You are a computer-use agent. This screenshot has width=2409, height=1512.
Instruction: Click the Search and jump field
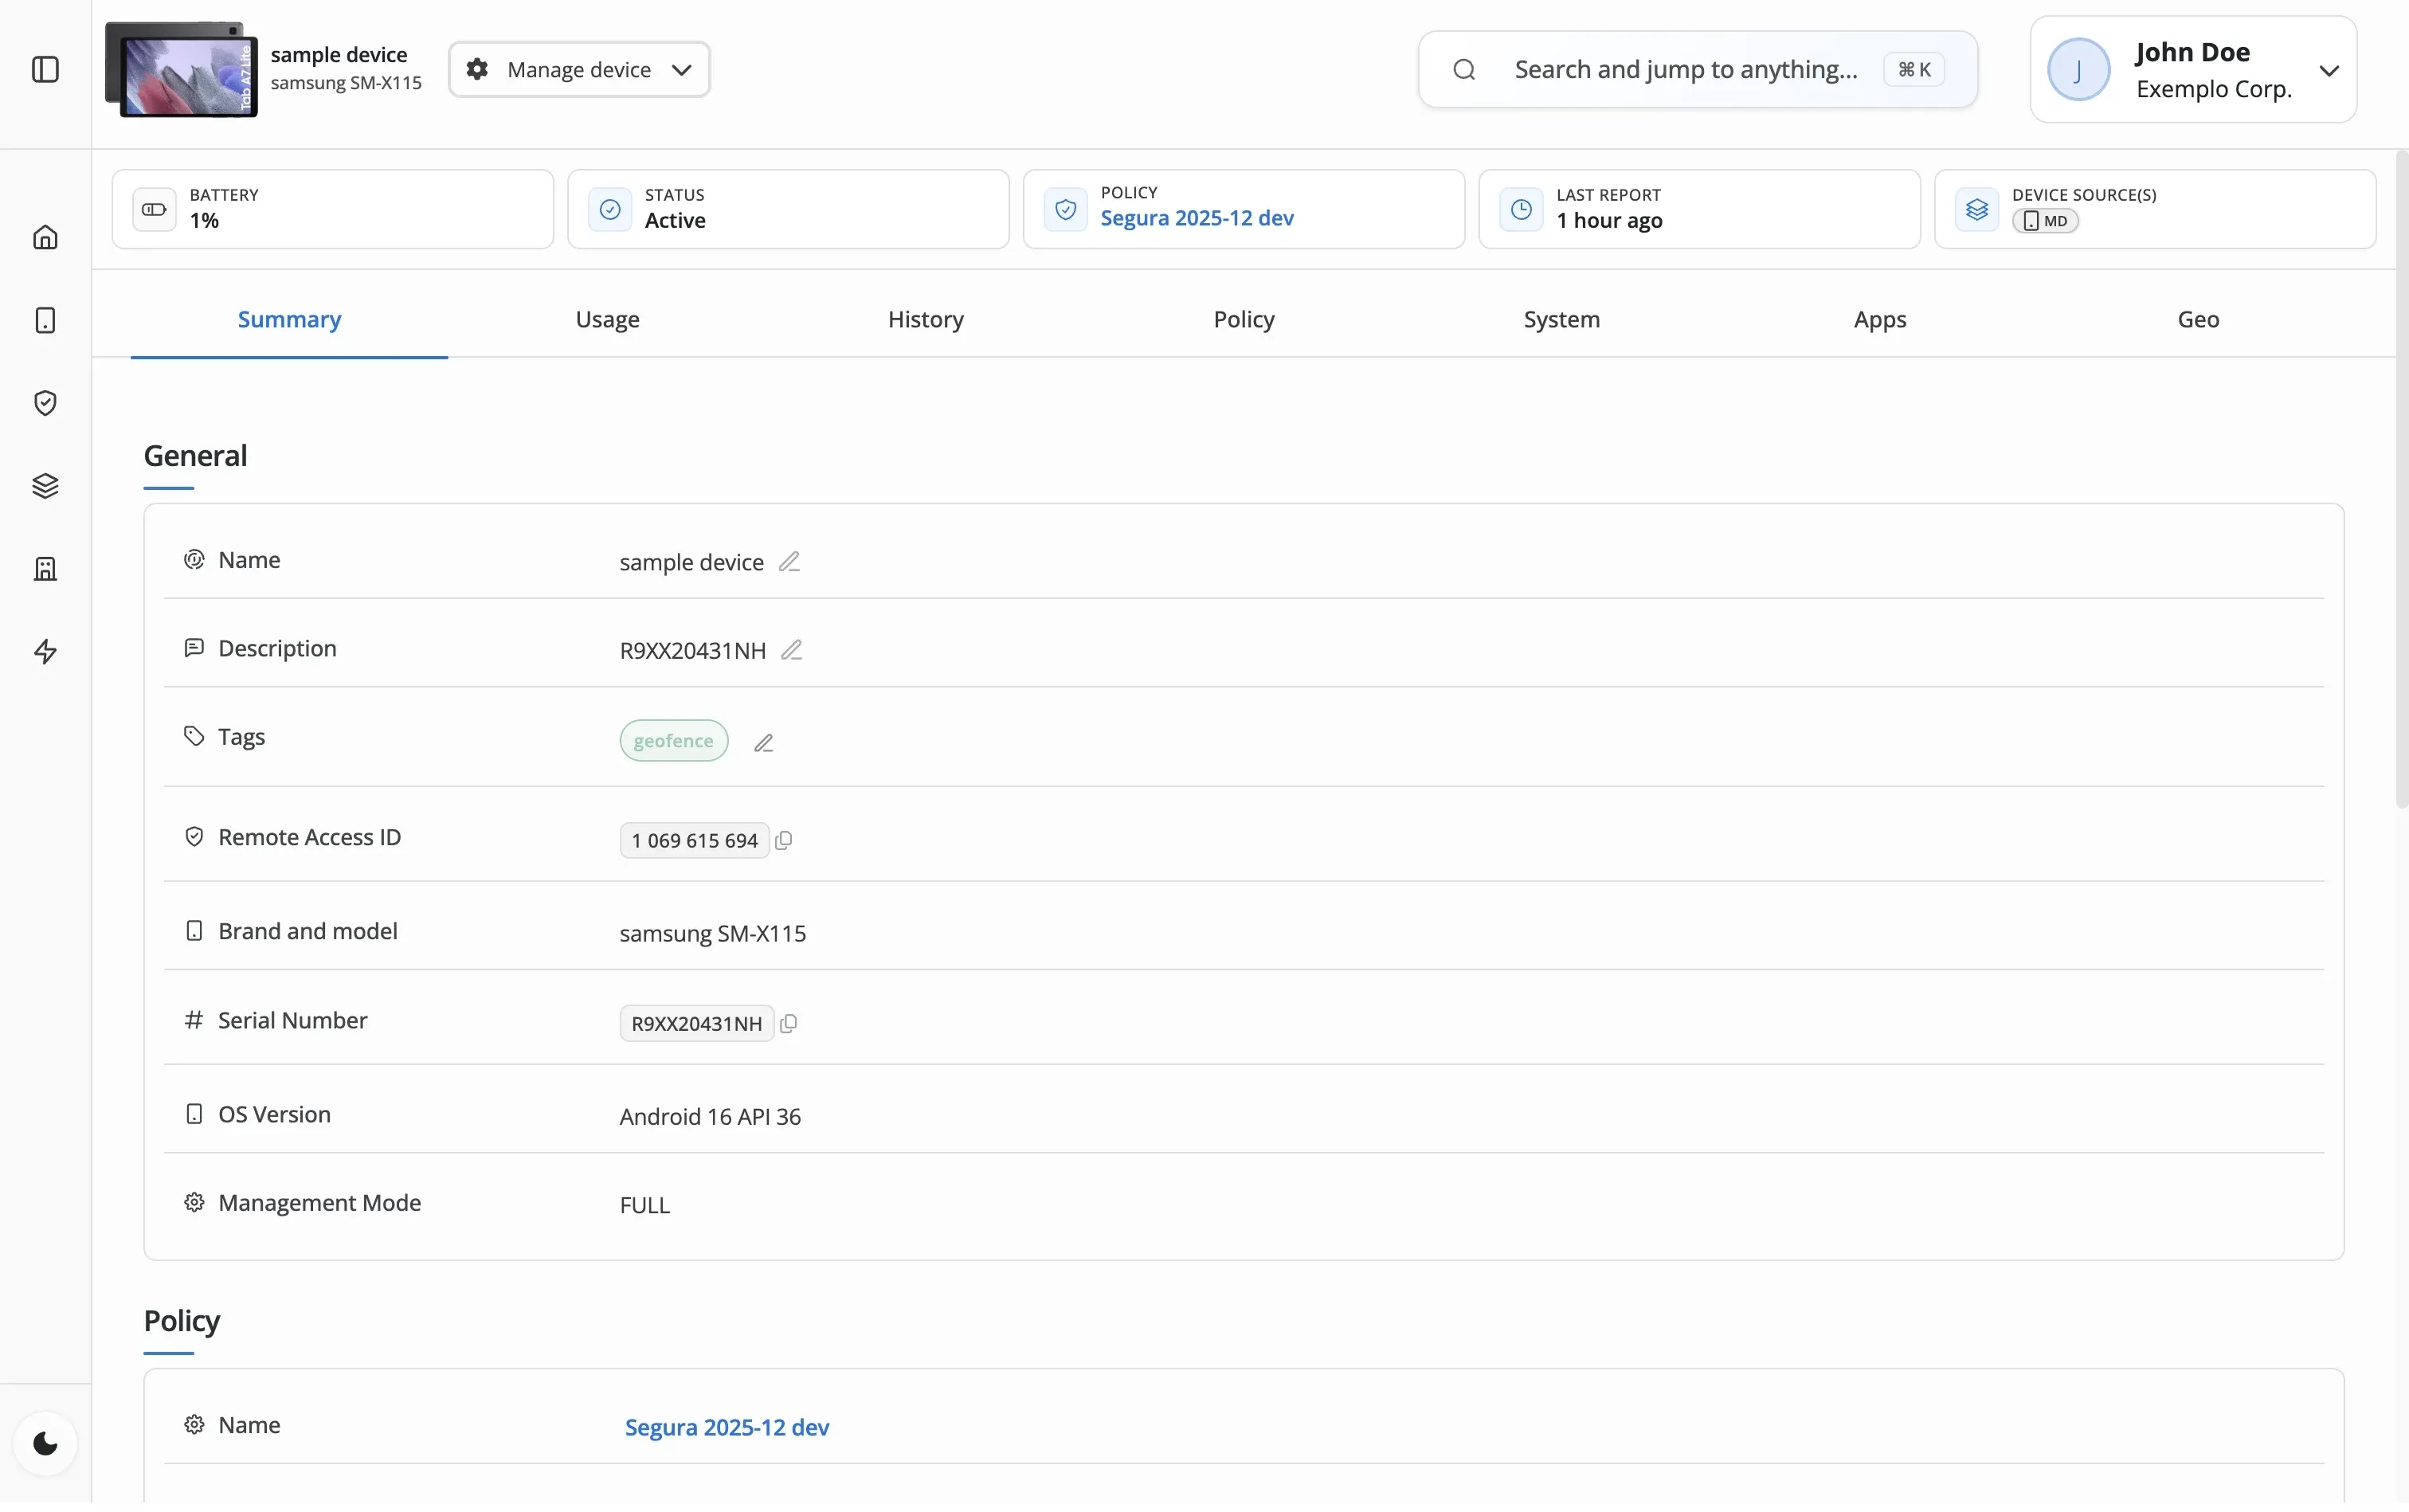pos(1686,69)
